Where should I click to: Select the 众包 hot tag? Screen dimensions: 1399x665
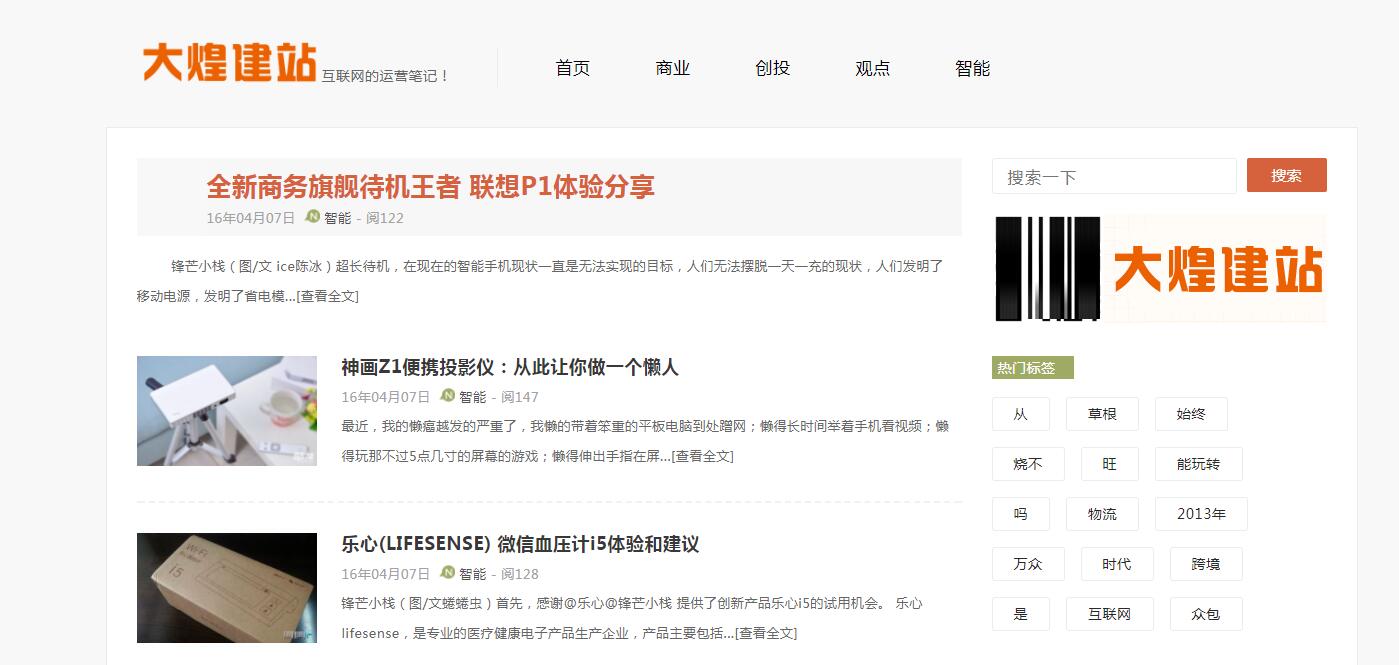tap(1206, 614)
